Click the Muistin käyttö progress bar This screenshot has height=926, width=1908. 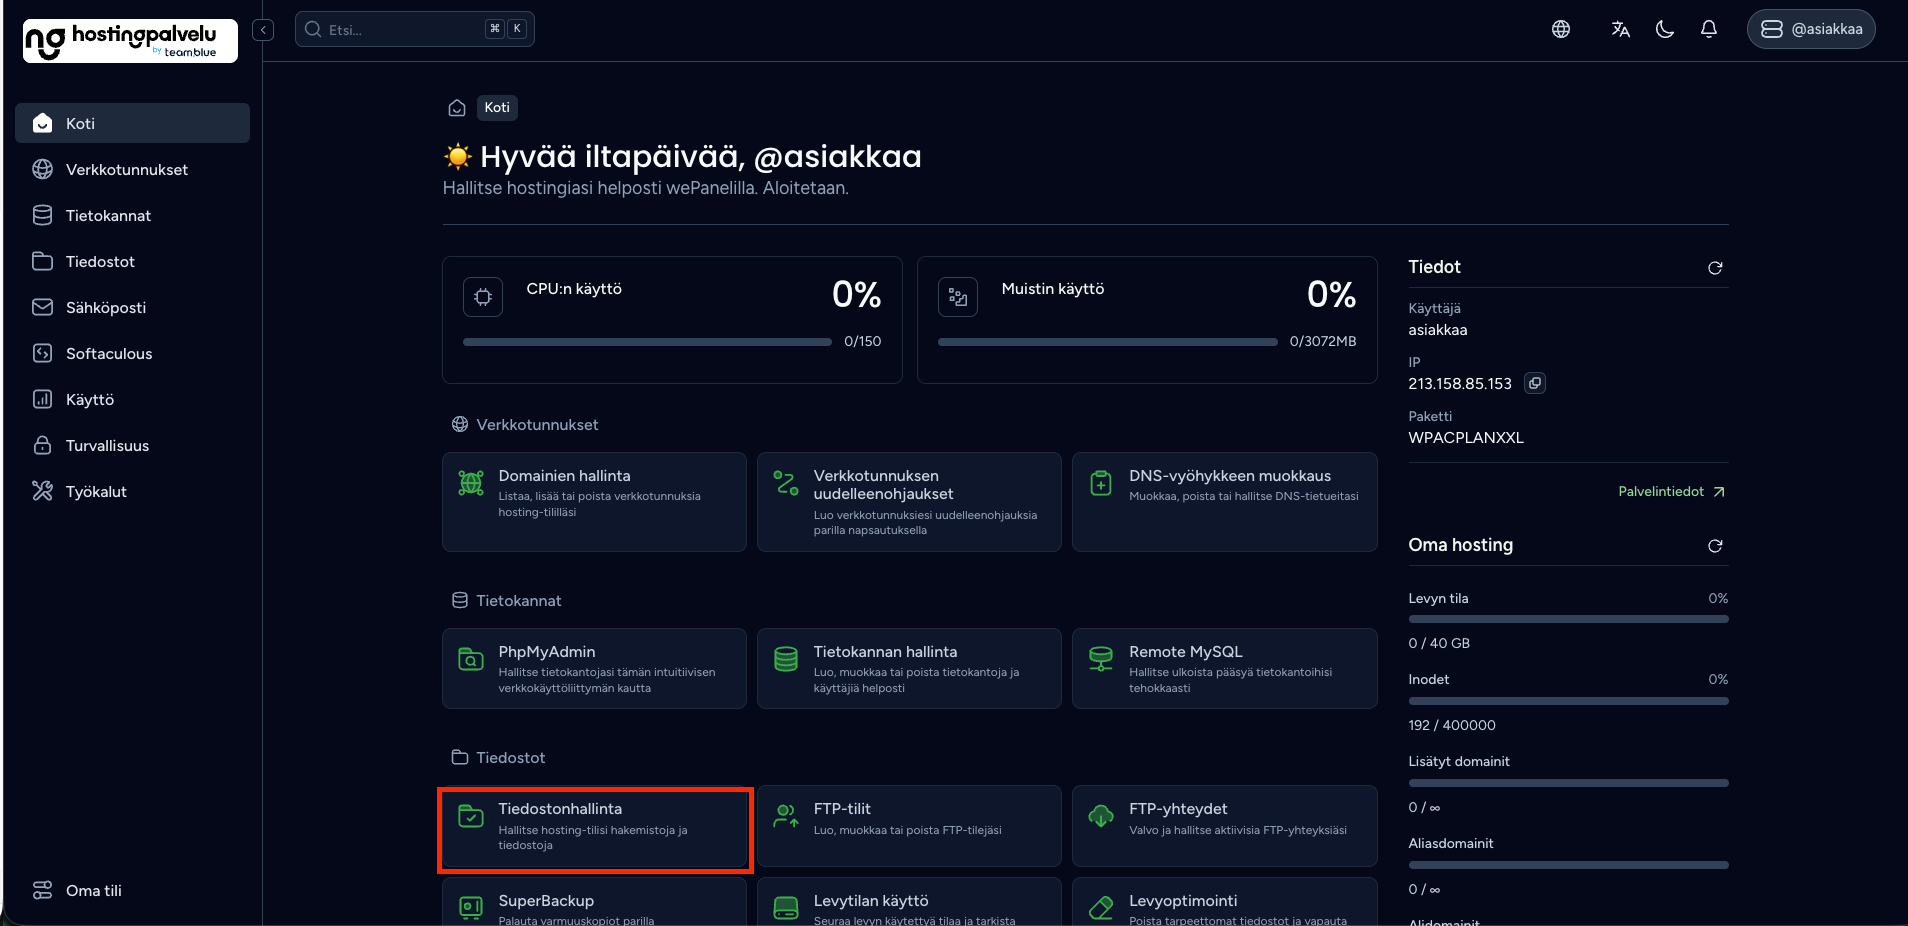[1107, 342]
